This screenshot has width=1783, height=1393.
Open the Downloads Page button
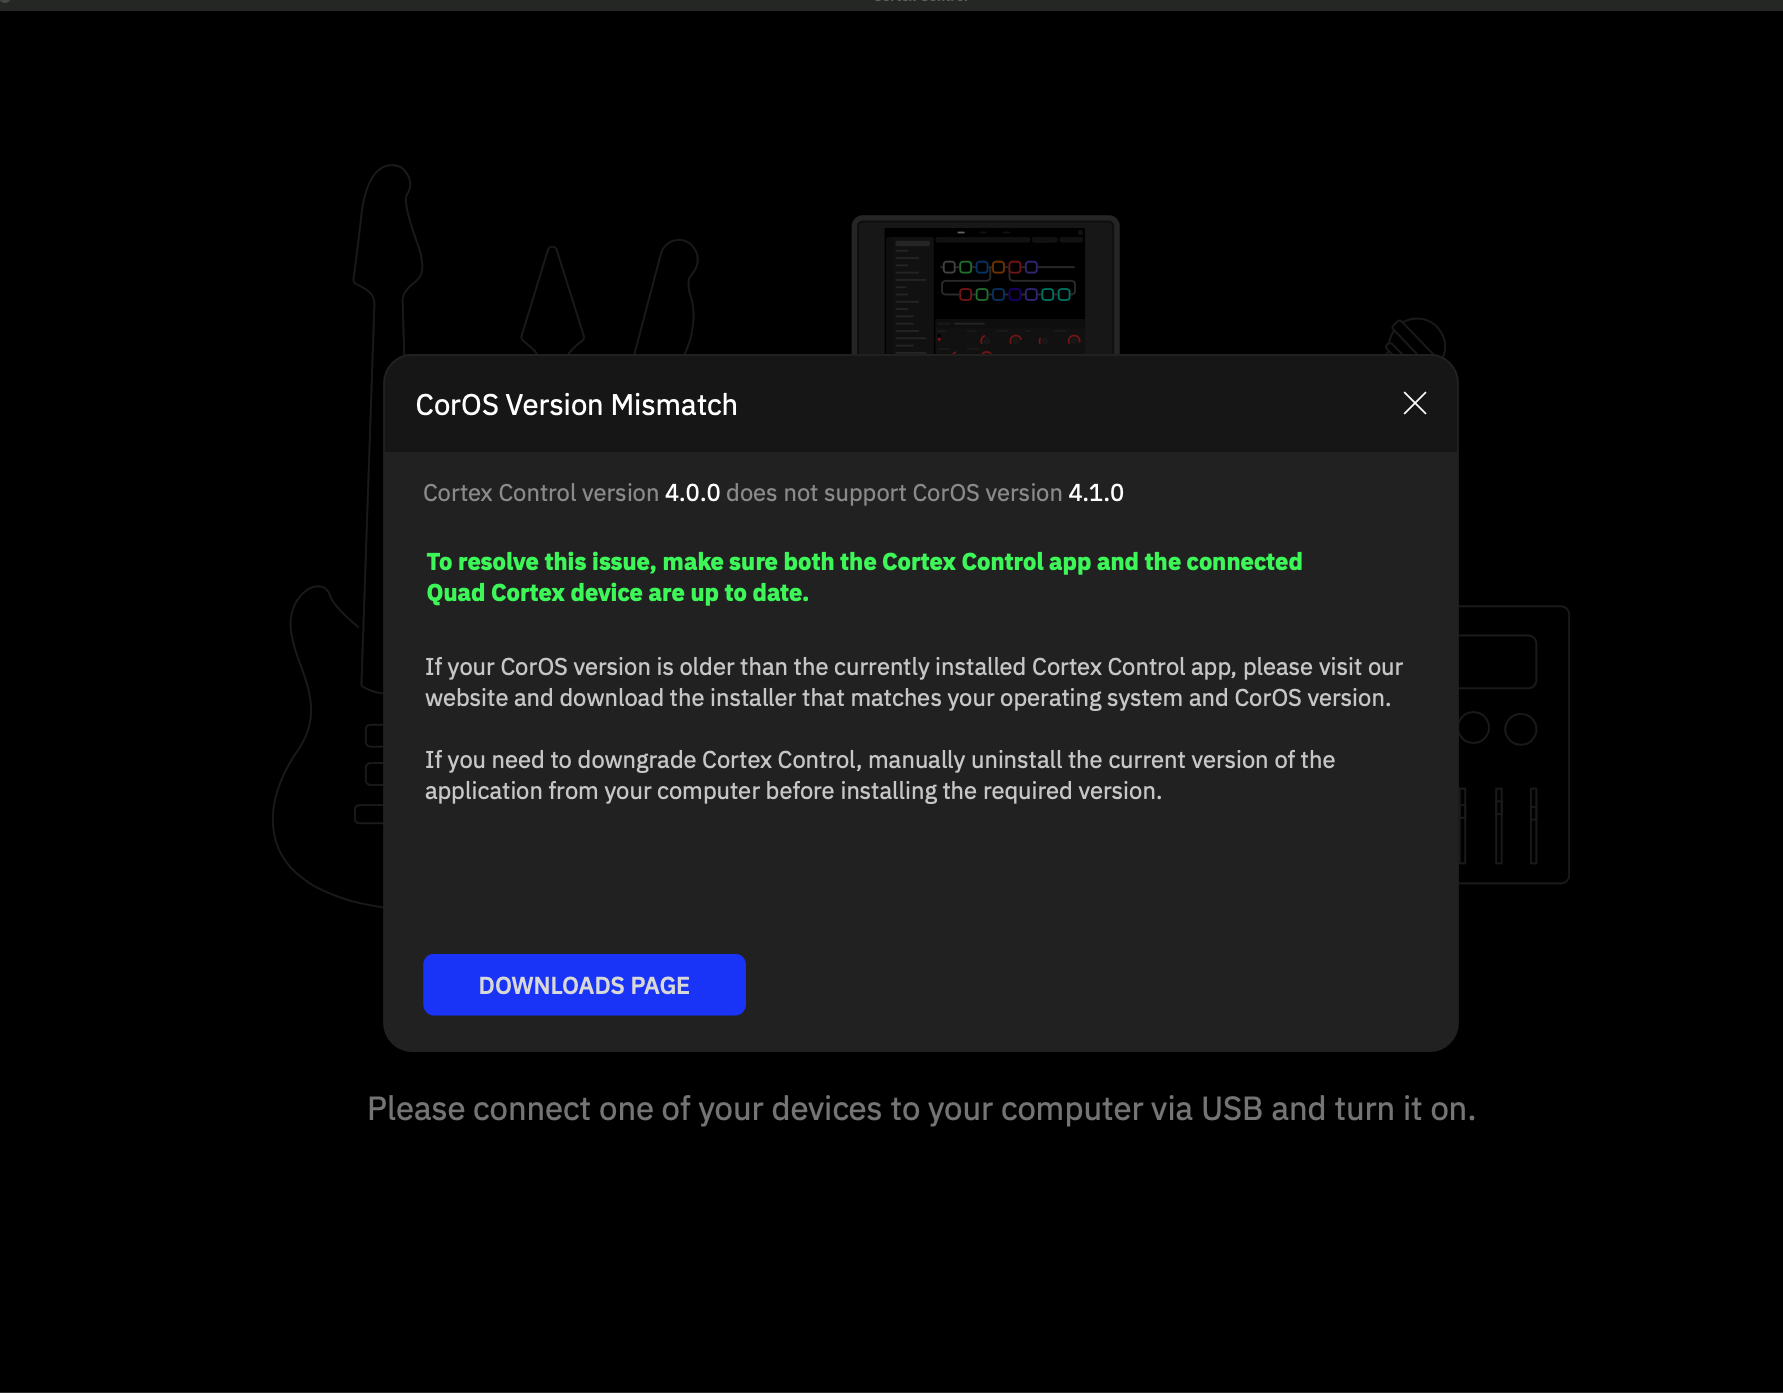click(x=584, y=985)
